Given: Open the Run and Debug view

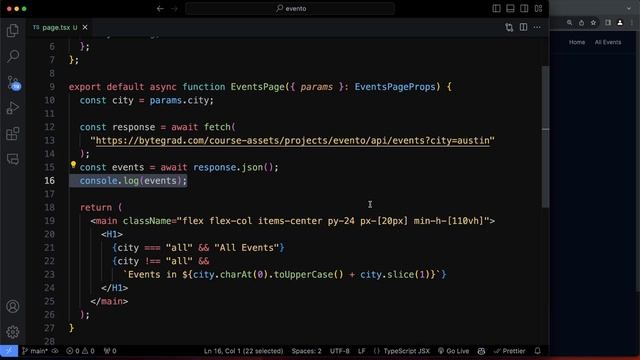Looking at the screenshot, I should [x=13, y=108].
